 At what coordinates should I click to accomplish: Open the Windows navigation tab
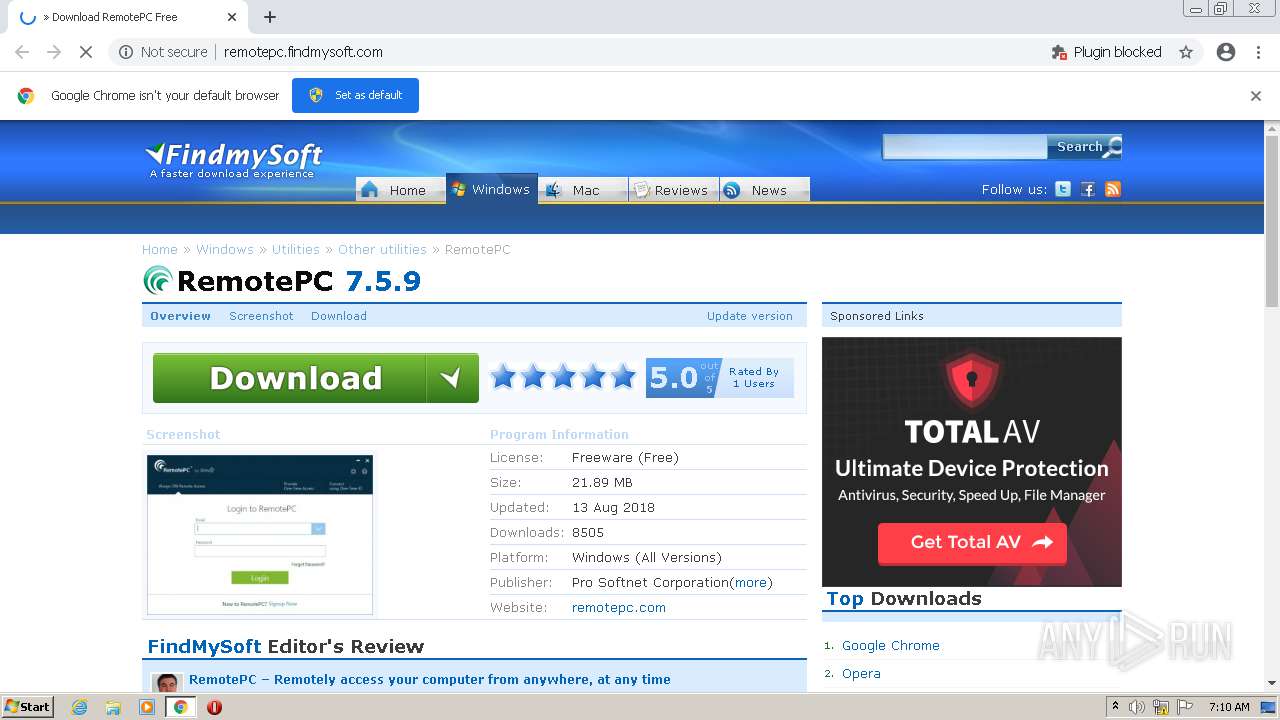492,189
